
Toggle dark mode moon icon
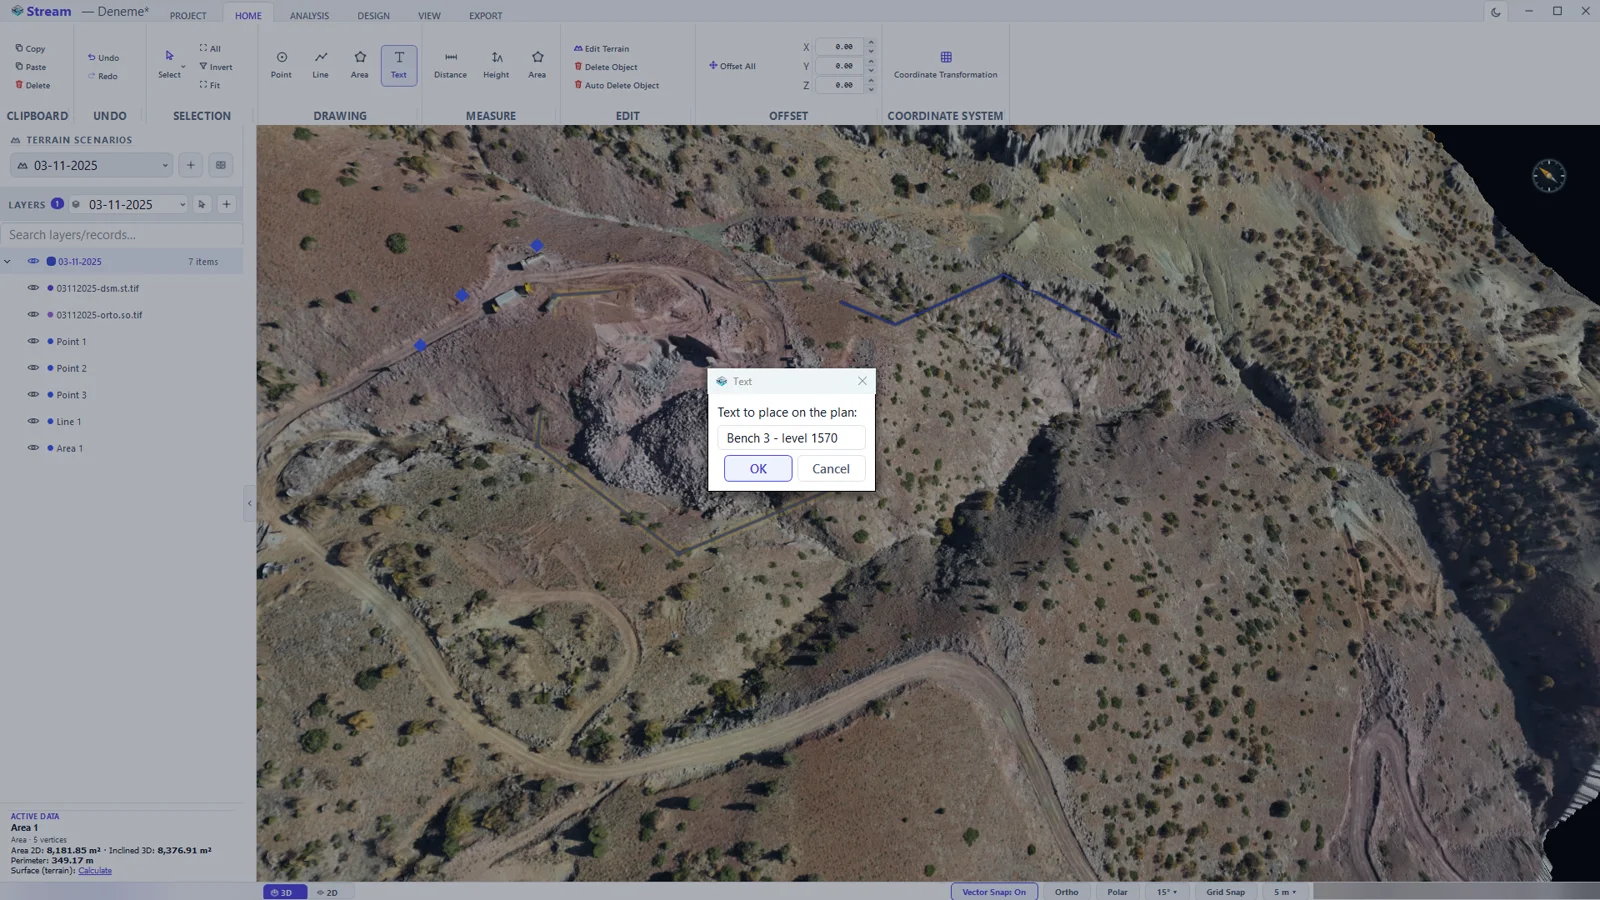click(x=1495, y=12)
